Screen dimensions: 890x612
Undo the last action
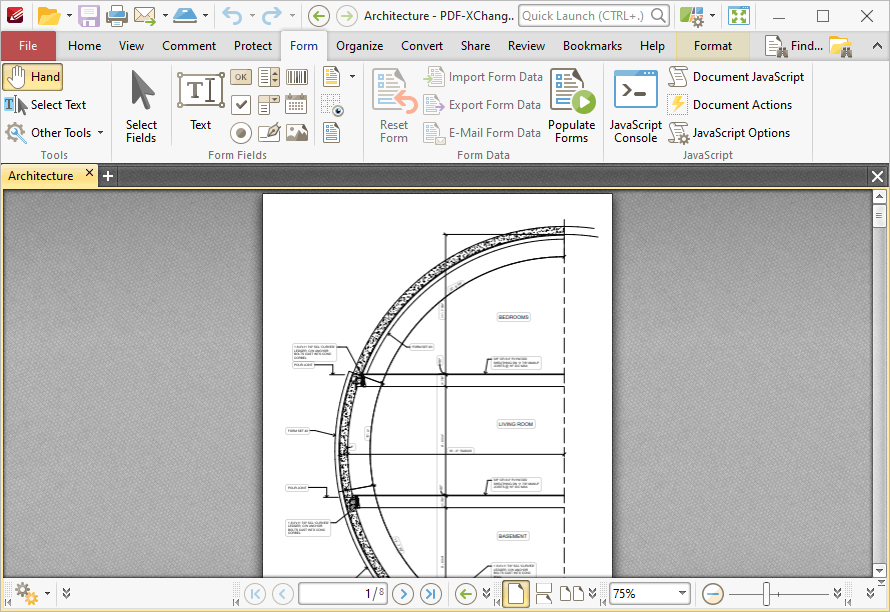pyautogui.click(x=232, y=16)
